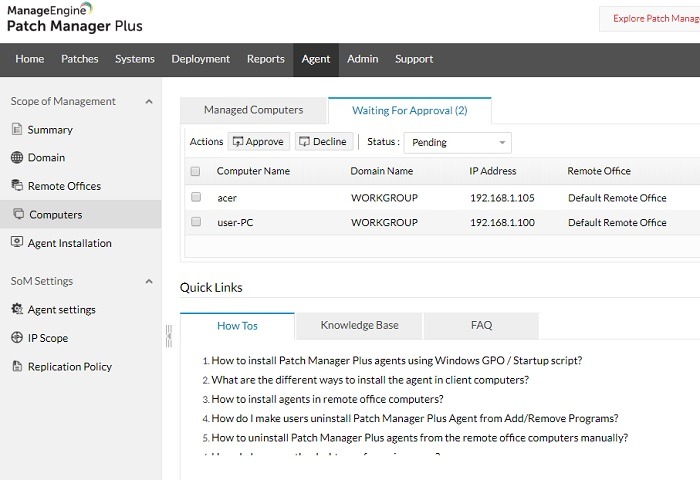The image size is (700, 480).
Task: Open how-to on different ways to install agent
Action: tap(370, 380)
